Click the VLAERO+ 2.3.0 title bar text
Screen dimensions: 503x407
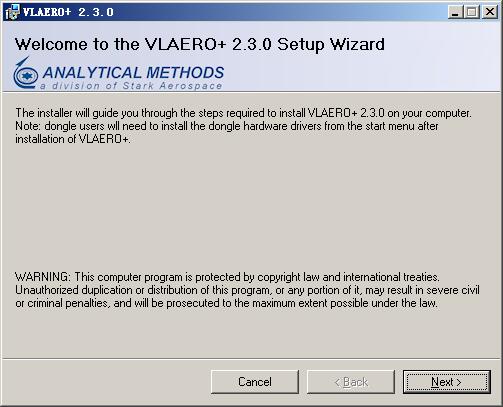pos(68,12)
